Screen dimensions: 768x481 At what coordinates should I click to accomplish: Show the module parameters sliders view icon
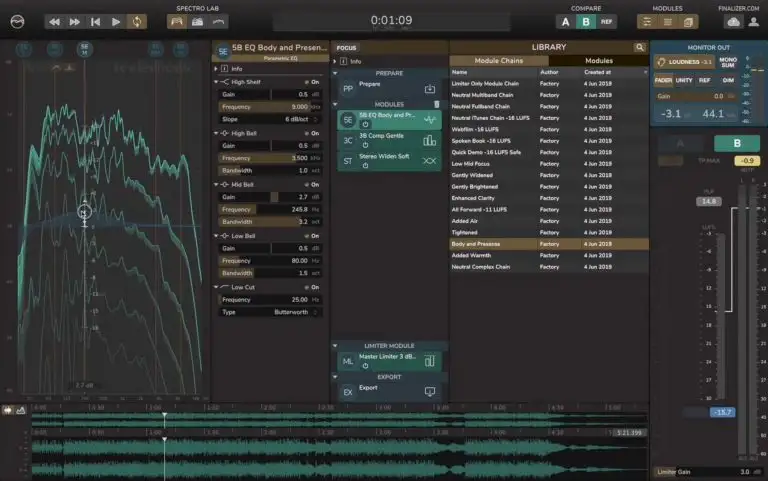(647, 22)
